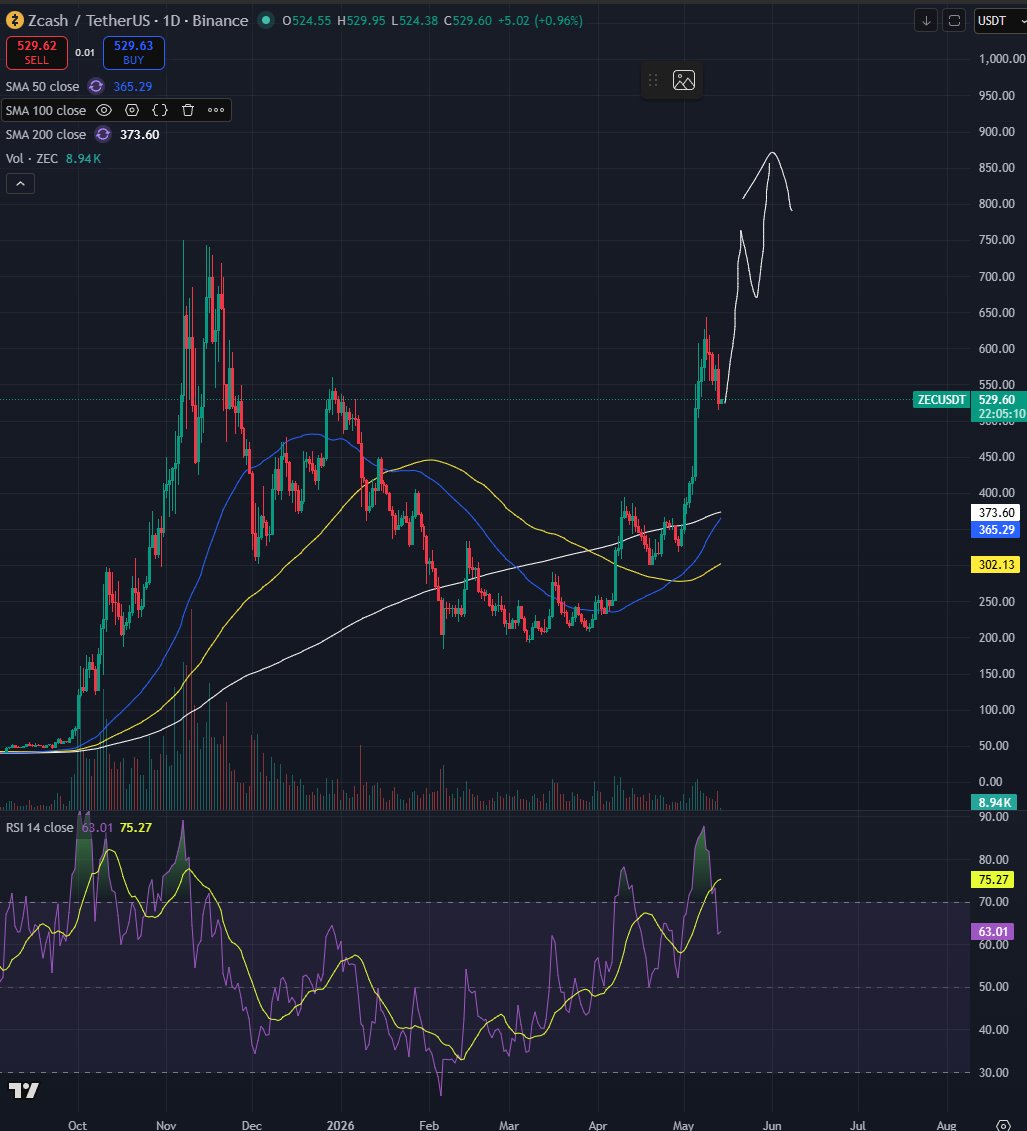The height and width of the screenshot is (1131, 1027).
Task: Click the white 373.60 SMA price label
Action: (996, 513)
